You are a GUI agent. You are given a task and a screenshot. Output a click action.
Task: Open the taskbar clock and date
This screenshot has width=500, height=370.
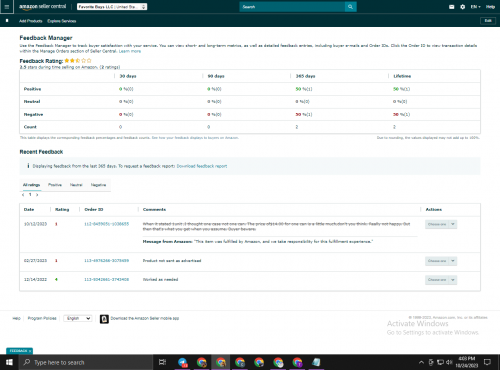pos(467,362)
